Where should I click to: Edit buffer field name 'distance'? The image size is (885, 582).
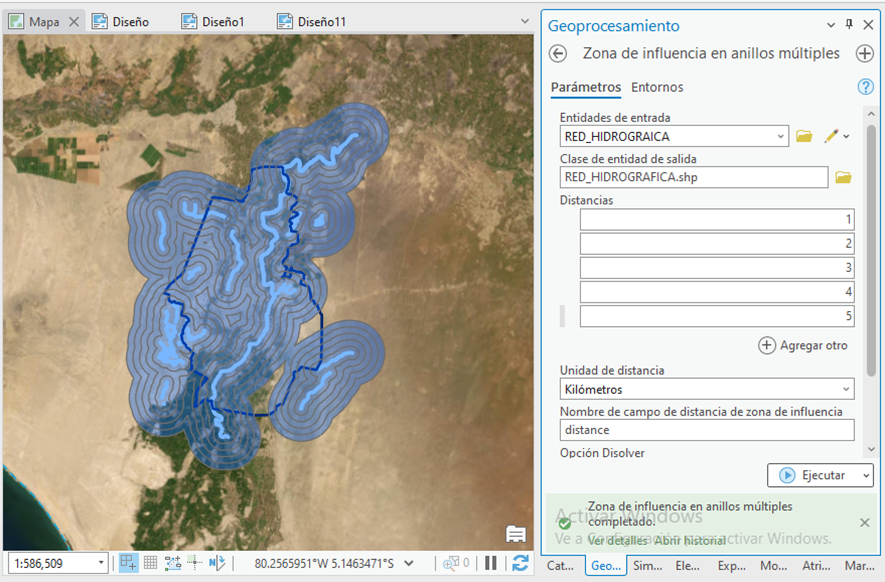click(x=707, y=430)
